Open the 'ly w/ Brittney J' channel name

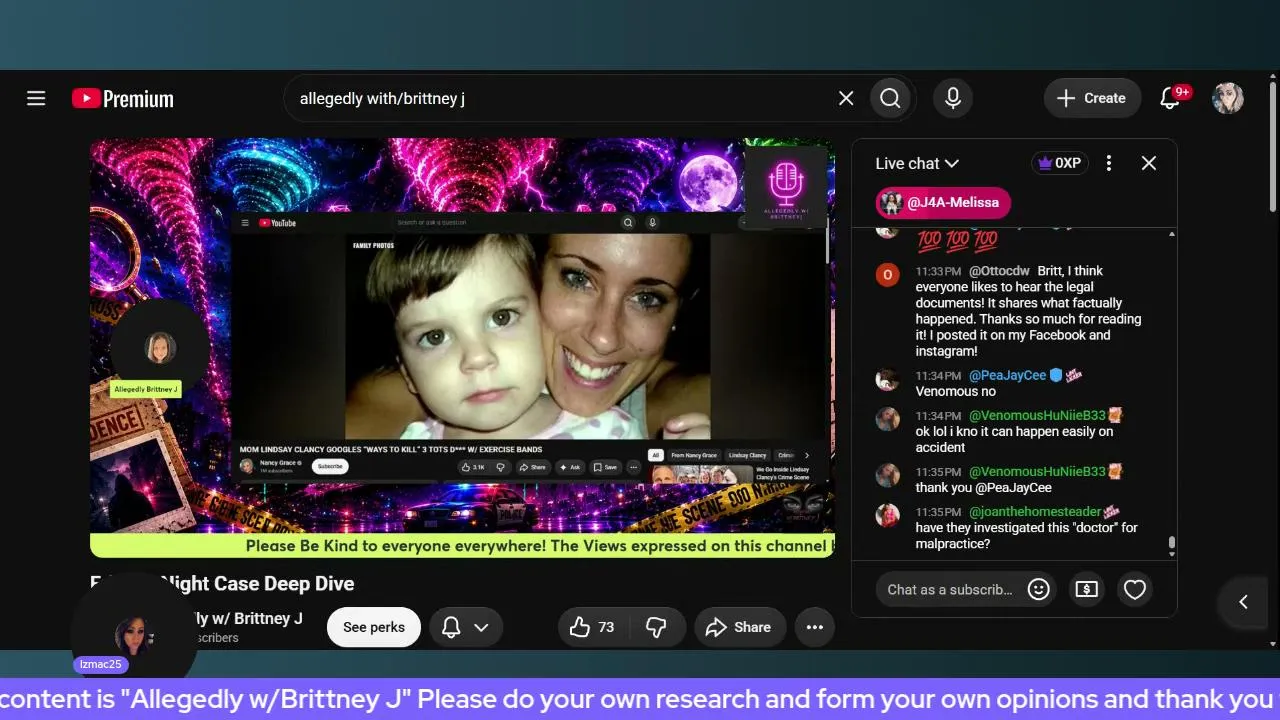click(x=248, y=618)
